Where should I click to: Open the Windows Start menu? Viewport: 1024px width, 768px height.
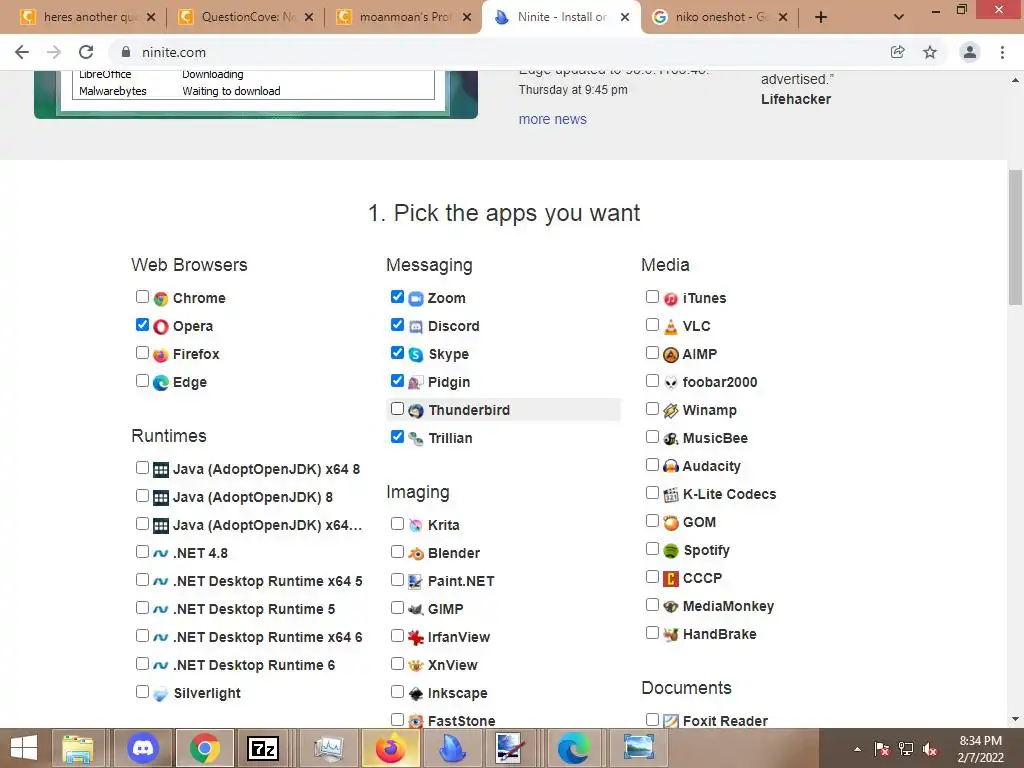click(x=24, y=748)
